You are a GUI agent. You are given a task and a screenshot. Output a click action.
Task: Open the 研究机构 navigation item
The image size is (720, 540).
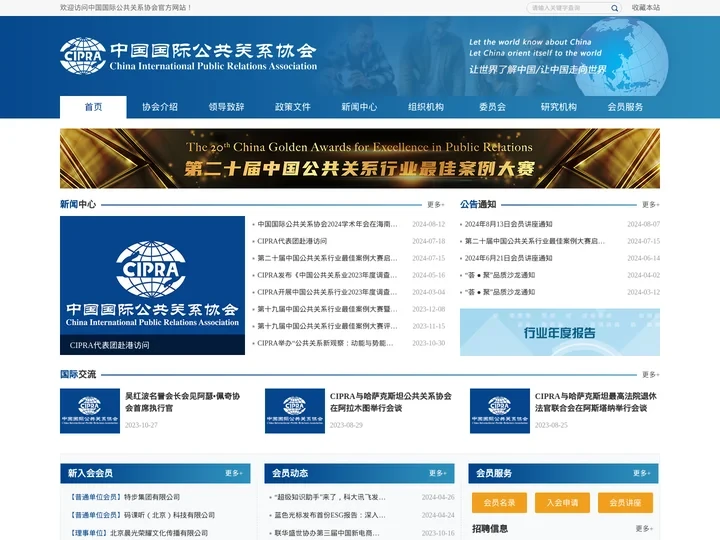pyautogui.click(x=559, y=107)
